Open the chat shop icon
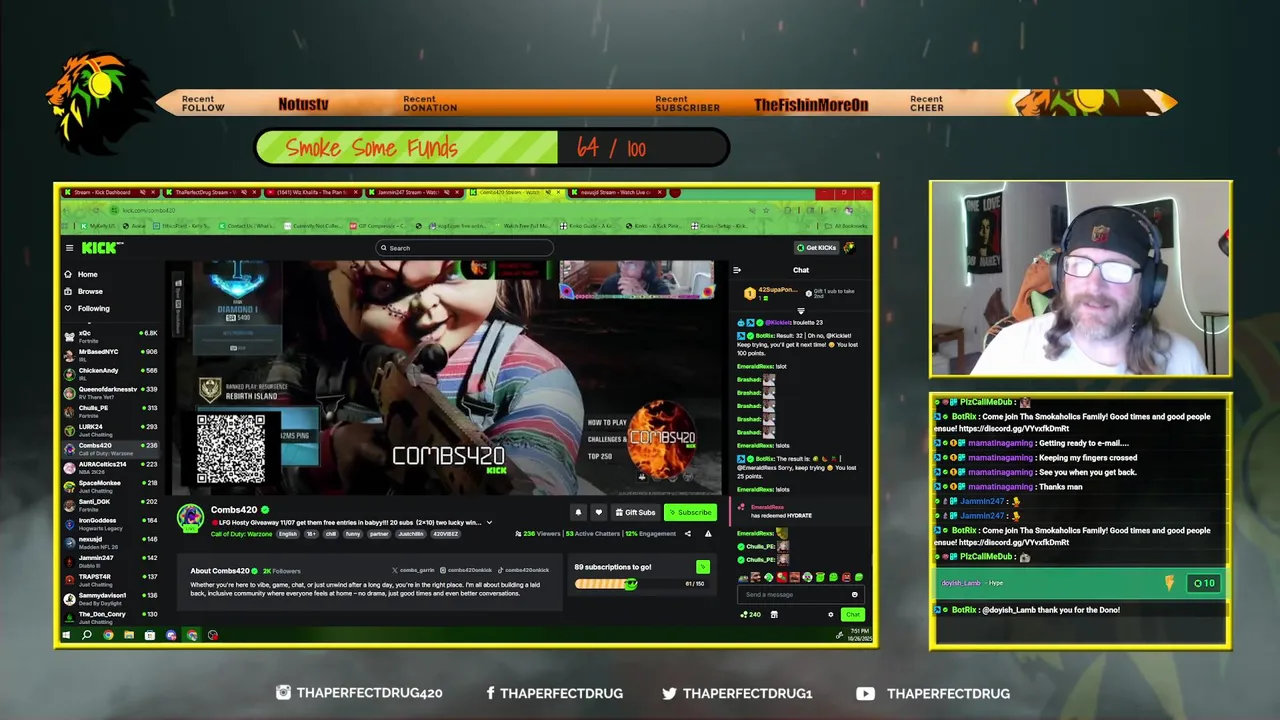This screenshot has width=1280, height=720. (x=774, y=614)
